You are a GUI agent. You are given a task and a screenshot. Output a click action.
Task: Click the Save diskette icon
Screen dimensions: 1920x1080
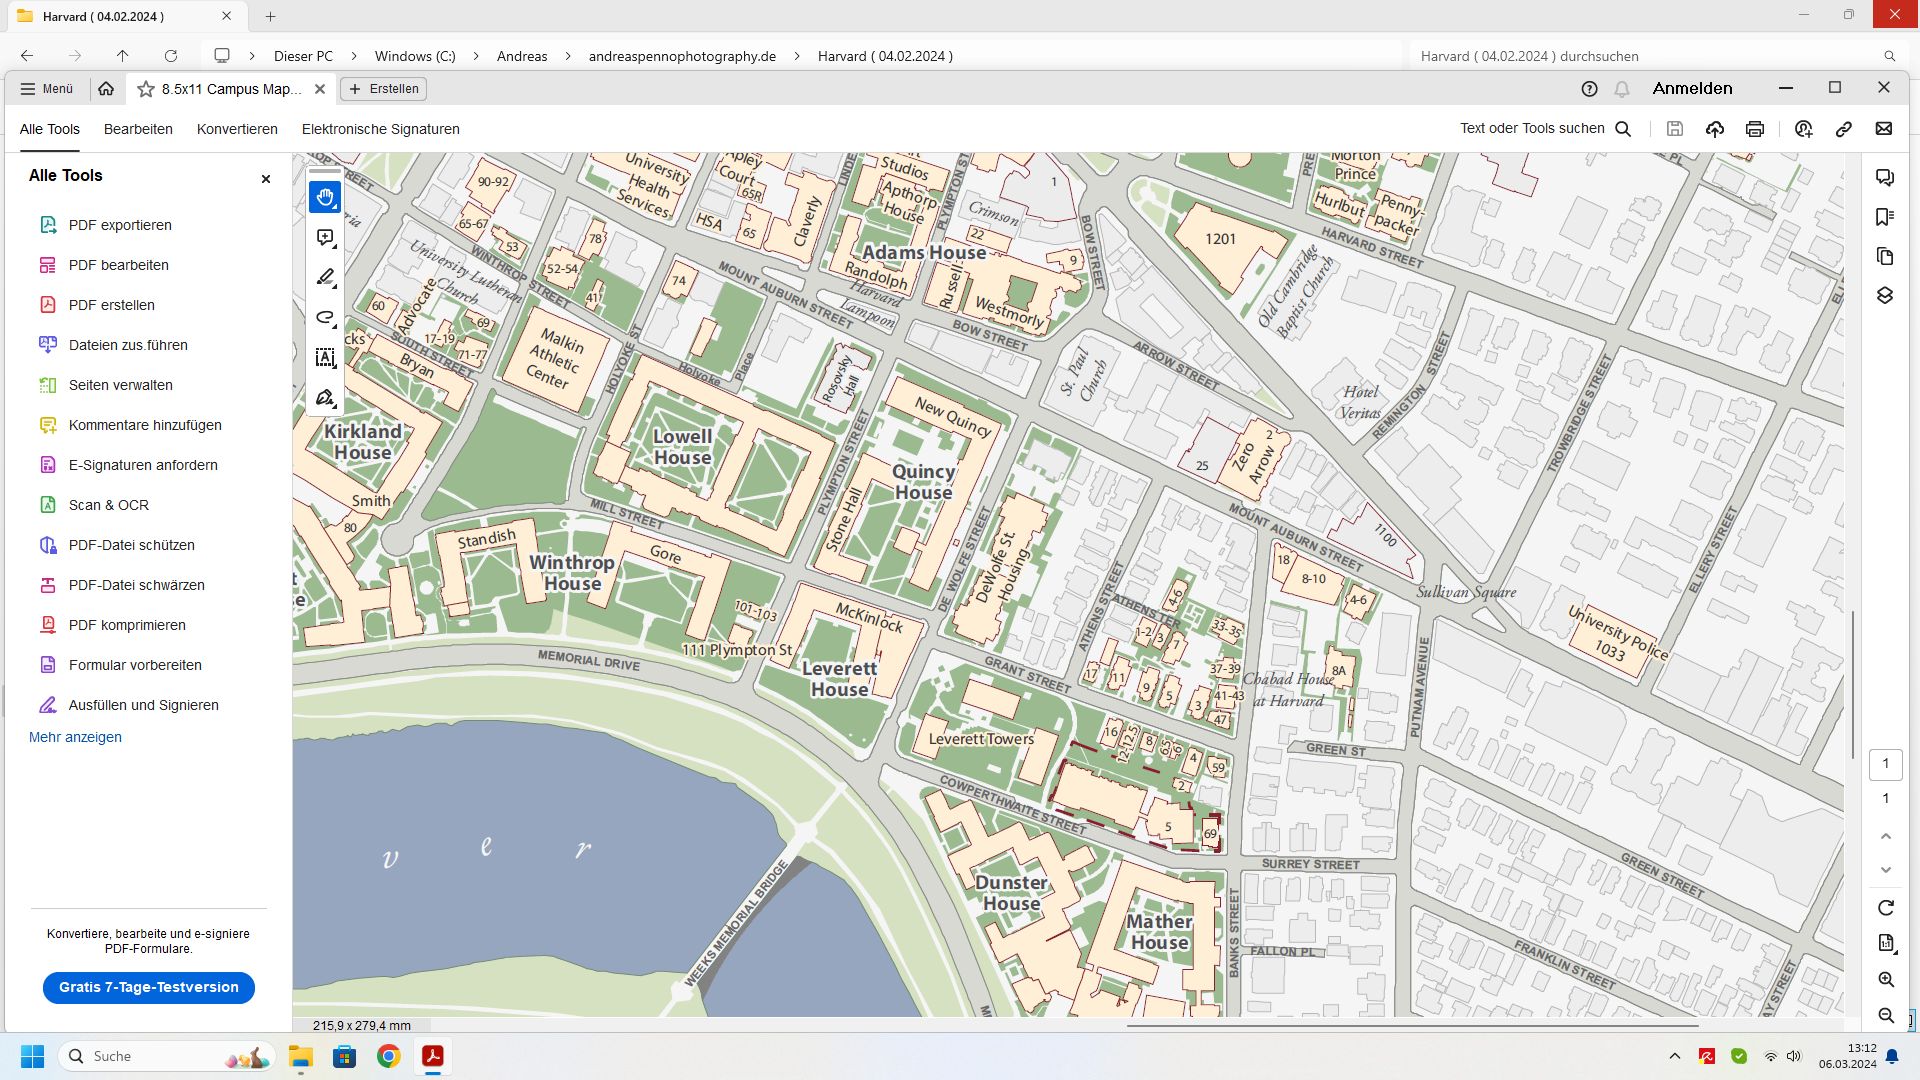tap(1675, 128)
